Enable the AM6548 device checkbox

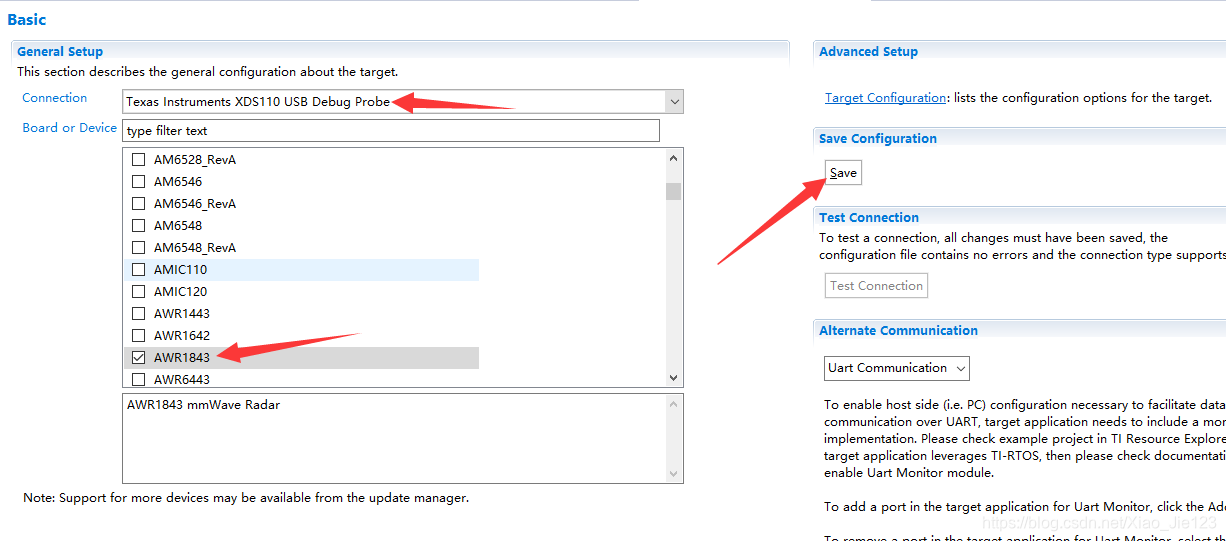pyautogui.click(x=138, y=226)
